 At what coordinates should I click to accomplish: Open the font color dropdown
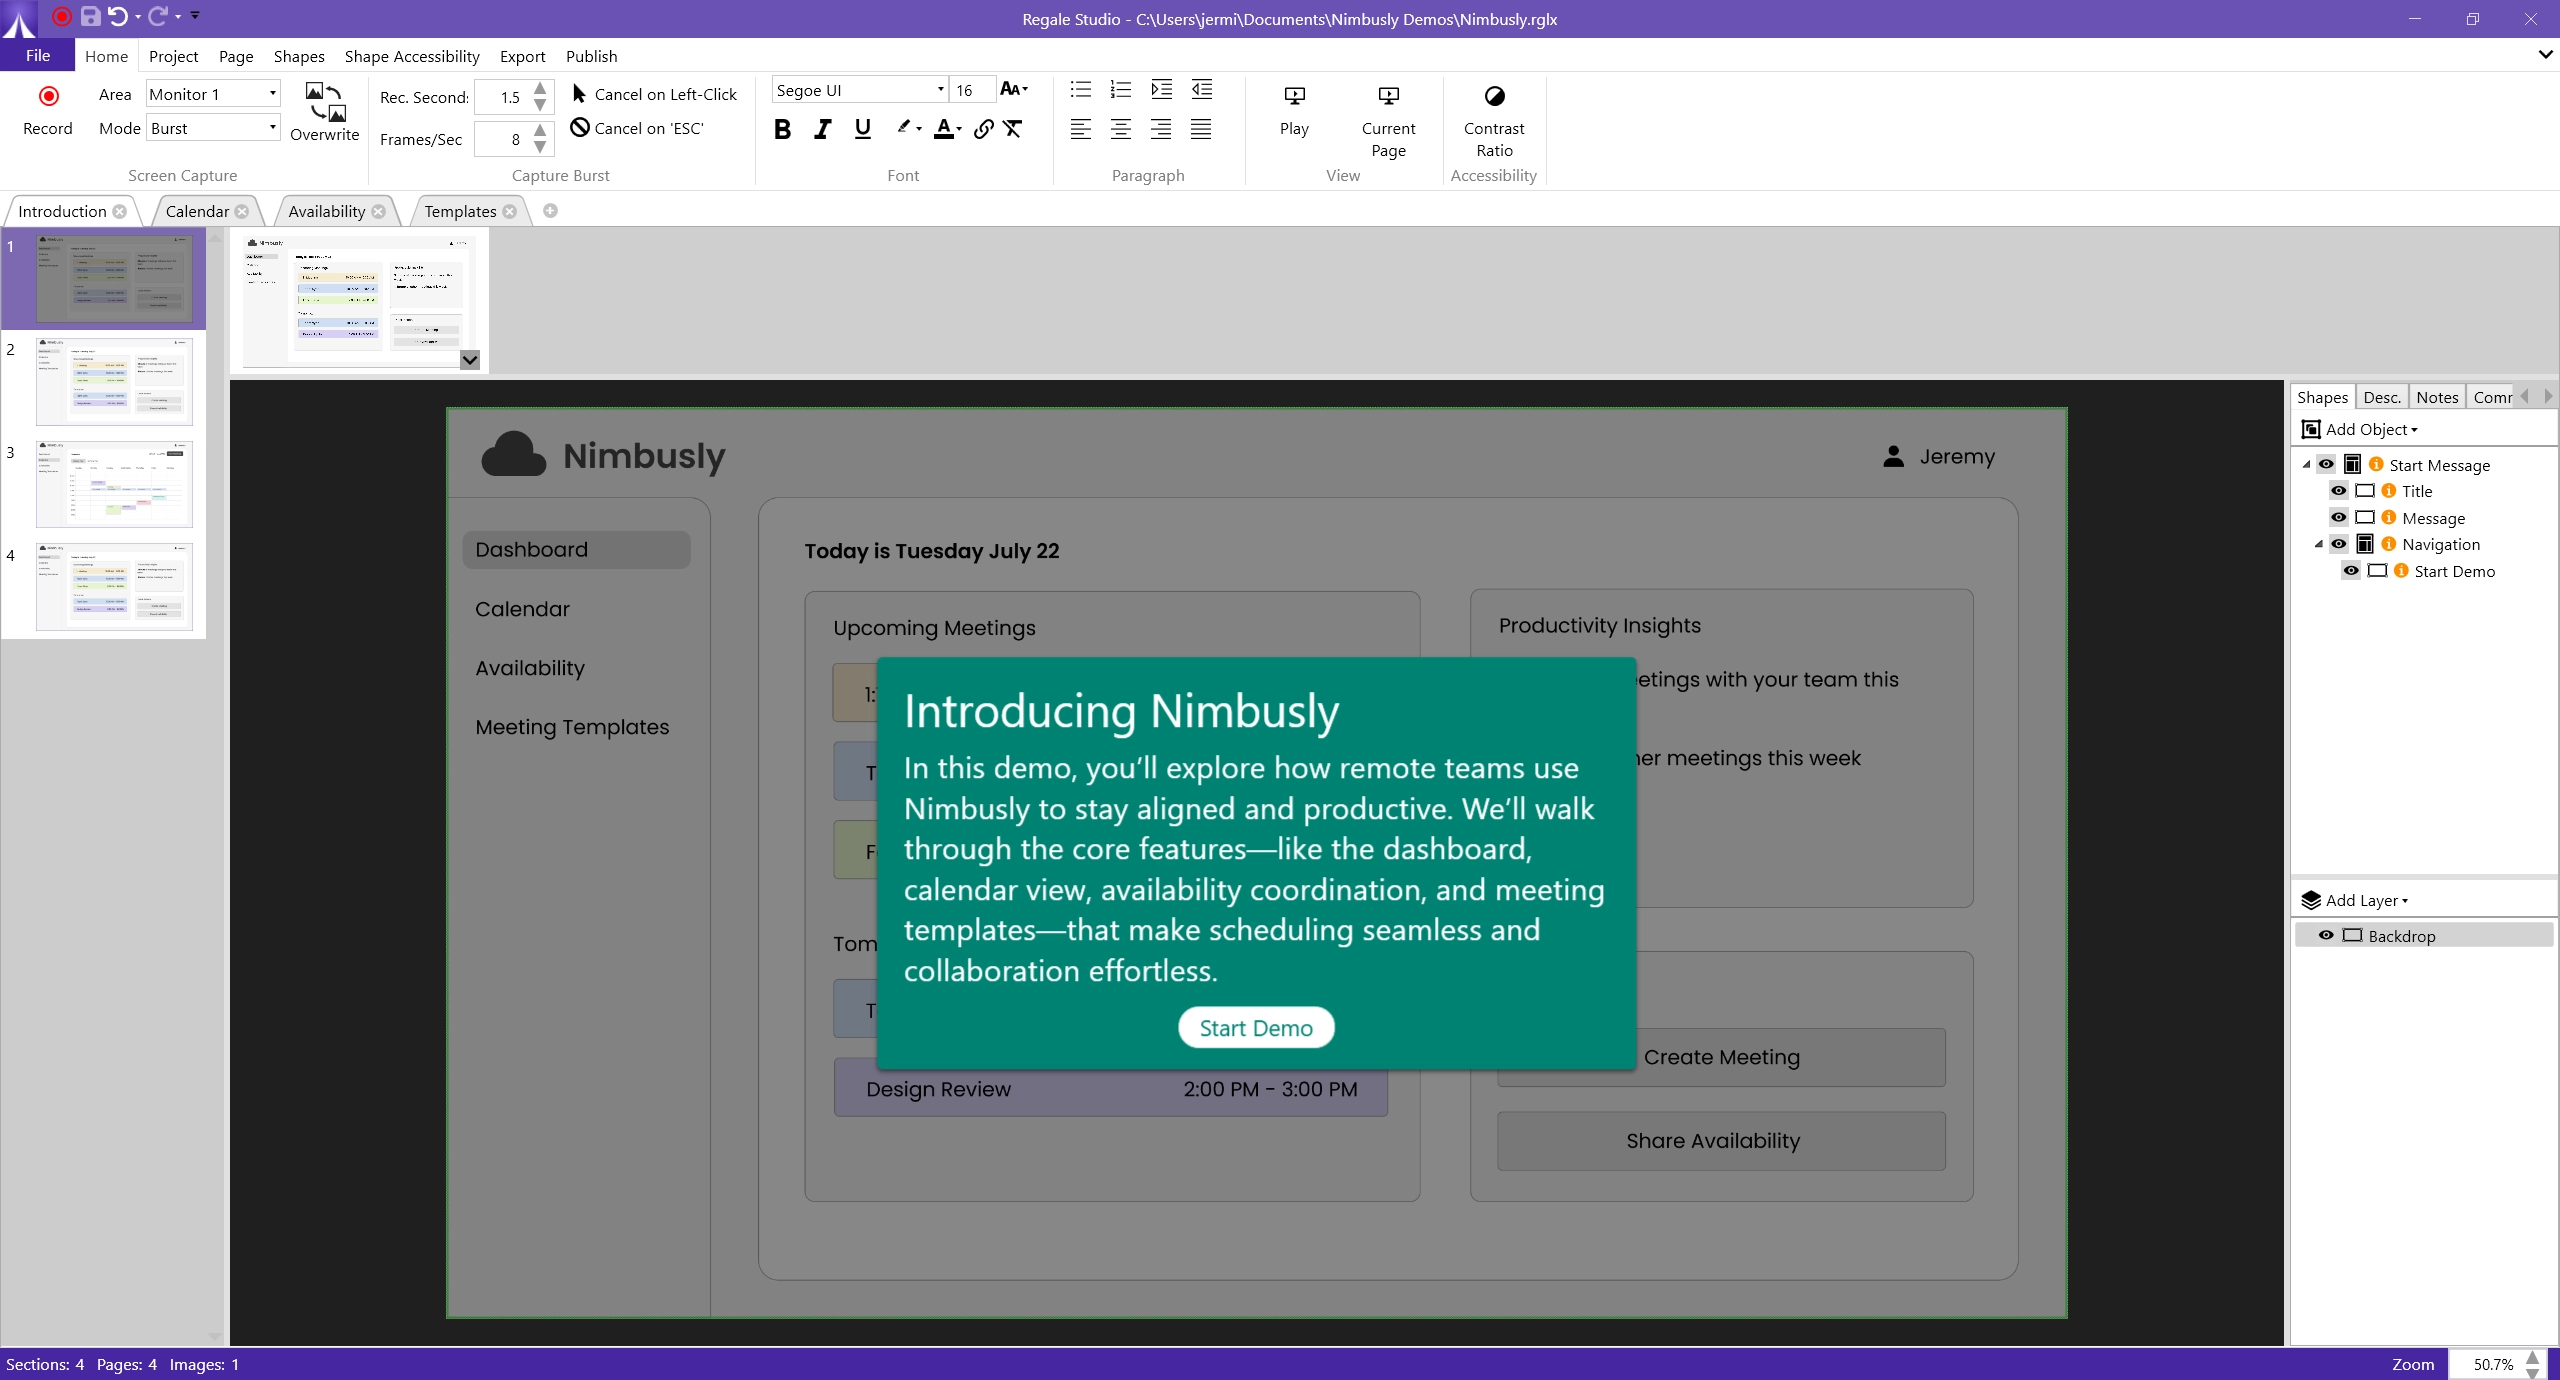pyautogui.click(x=958, y=129)
